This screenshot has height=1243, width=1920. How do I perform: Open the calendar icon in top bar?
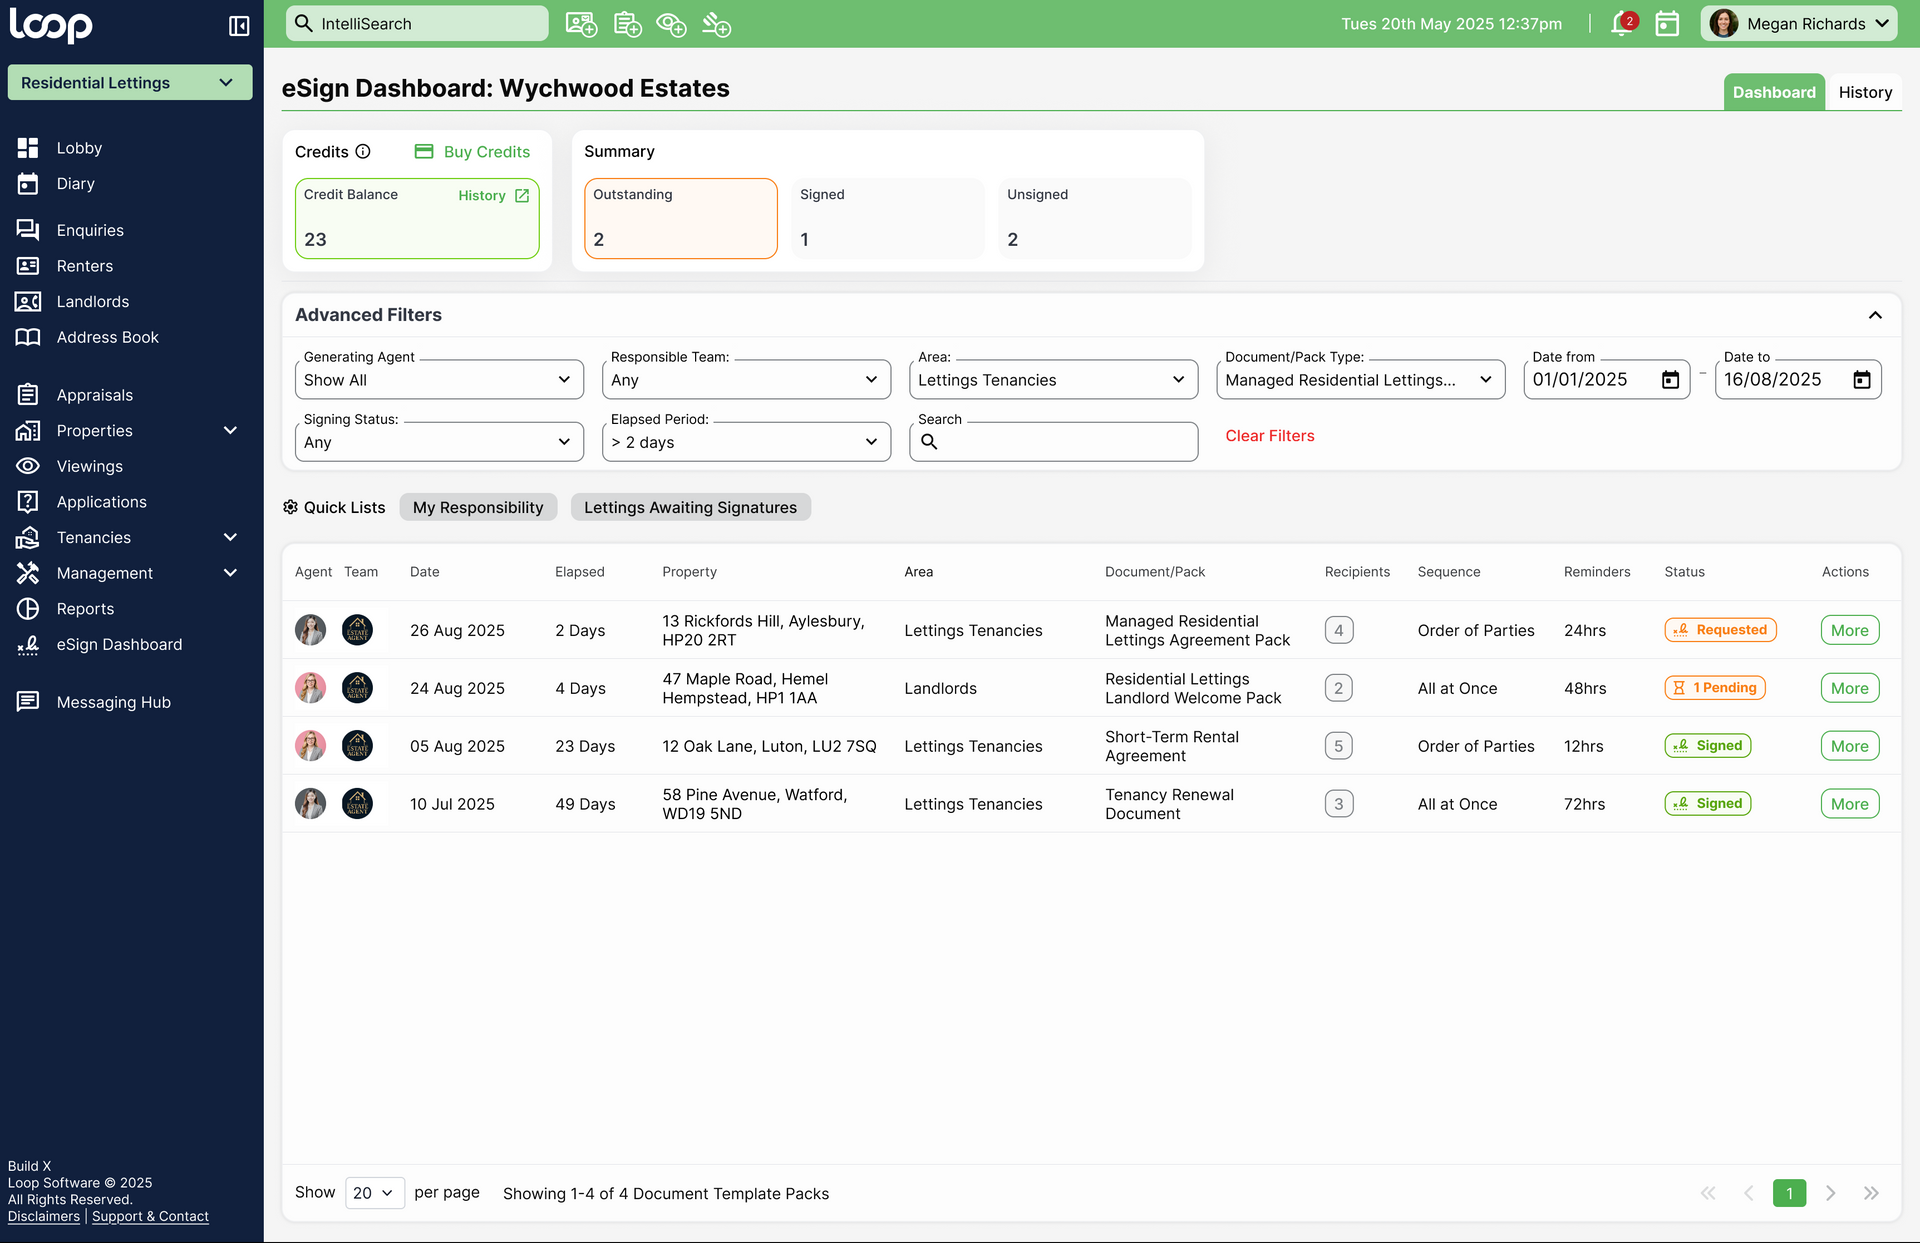[1667, 24]
